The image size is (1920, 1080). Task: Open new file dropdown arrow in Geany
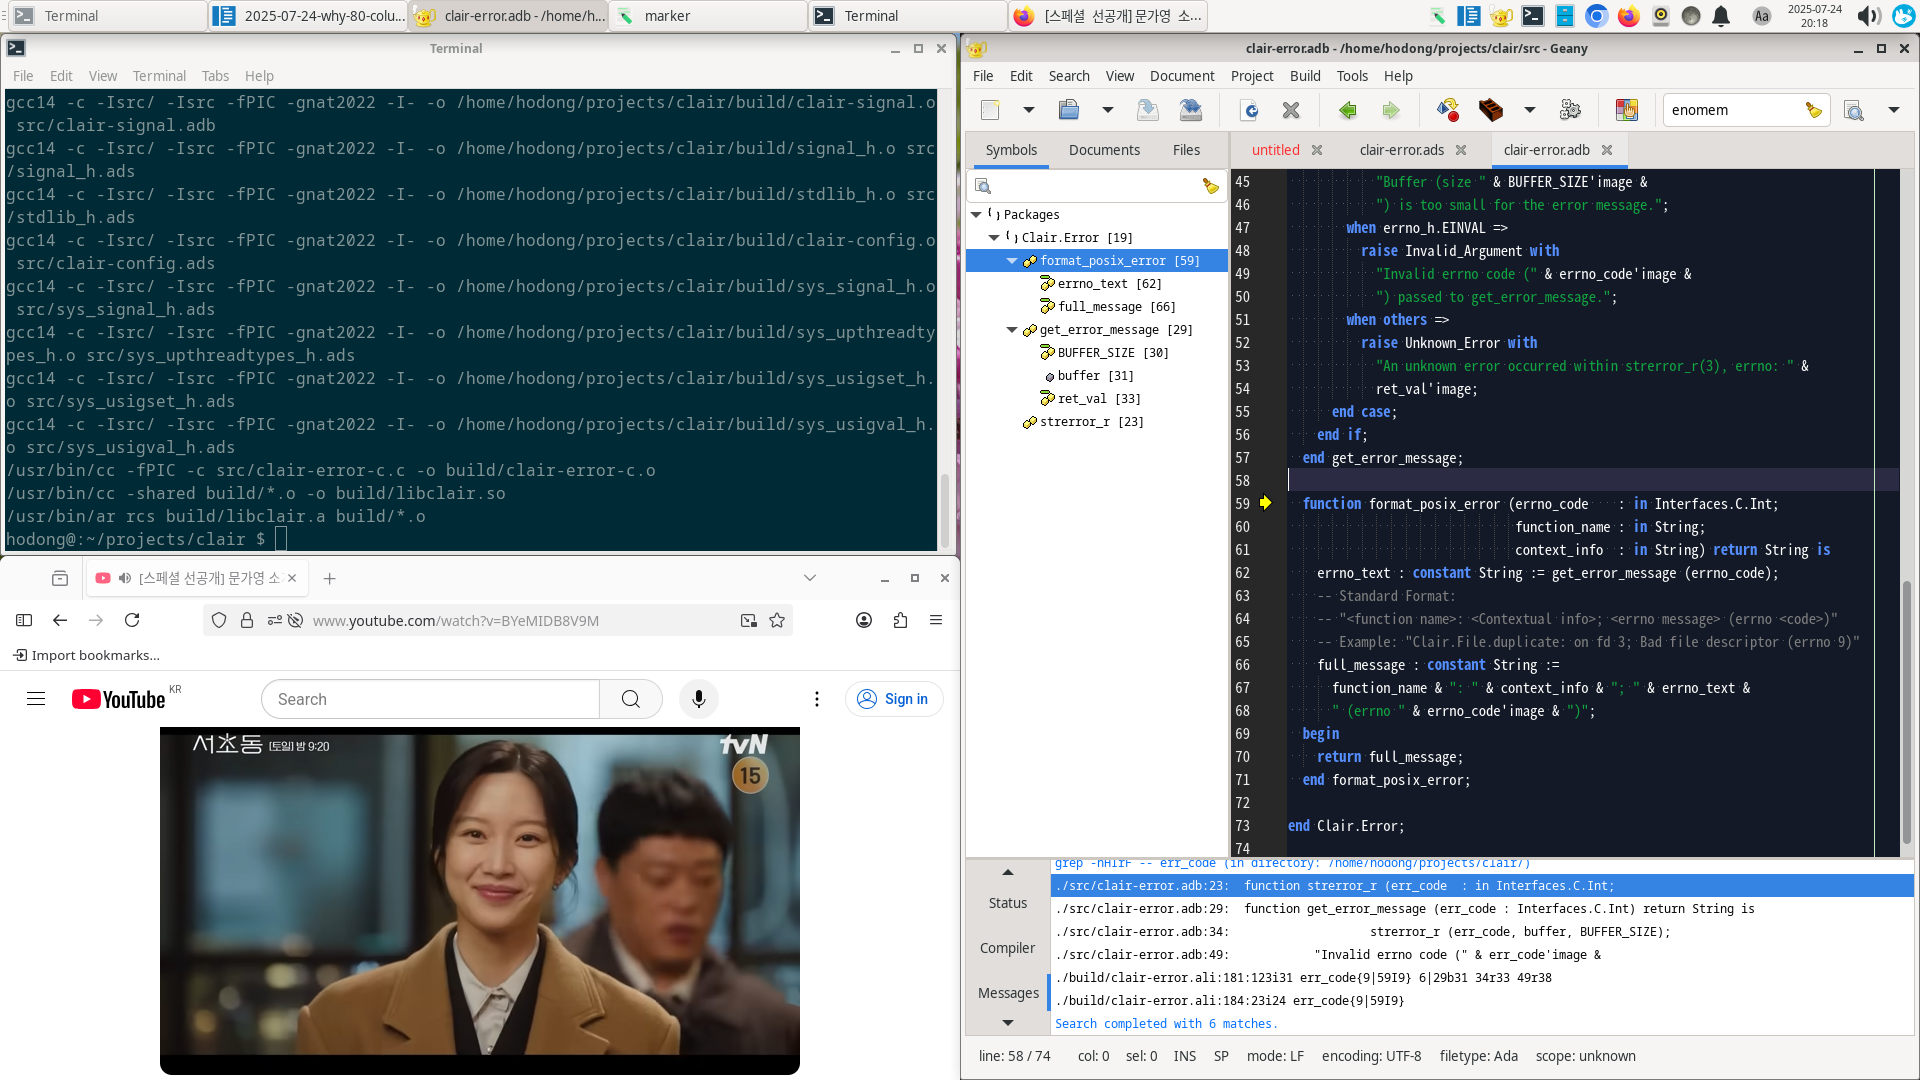(x=1028, y=110)
